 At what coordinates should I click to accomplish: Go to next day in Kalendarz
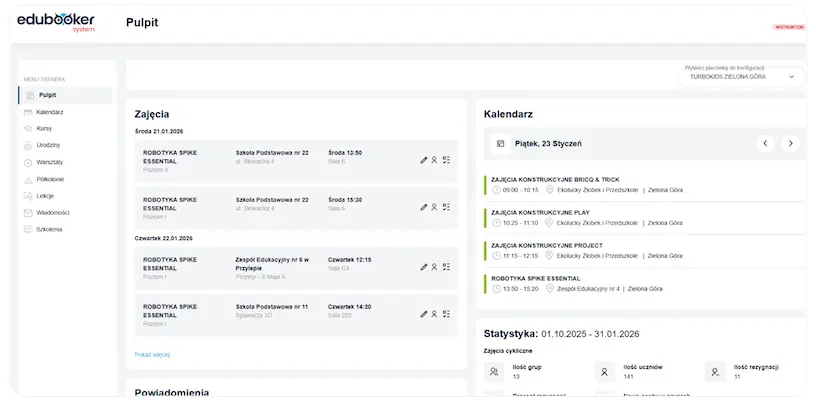tap(790, 144)
